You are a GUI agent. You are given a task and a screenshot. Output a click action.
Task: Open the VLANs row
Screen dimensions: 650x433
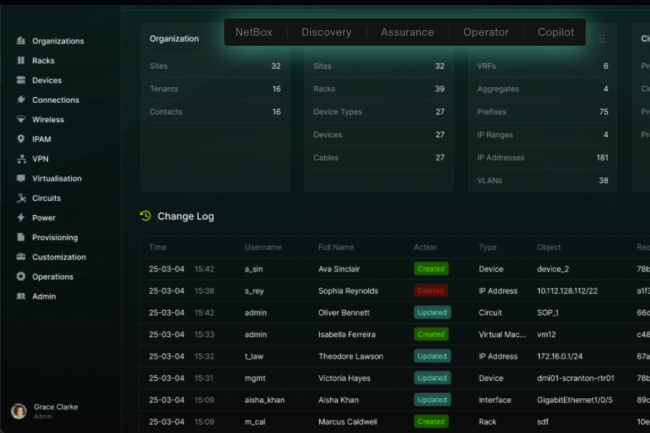pos(543,180)
